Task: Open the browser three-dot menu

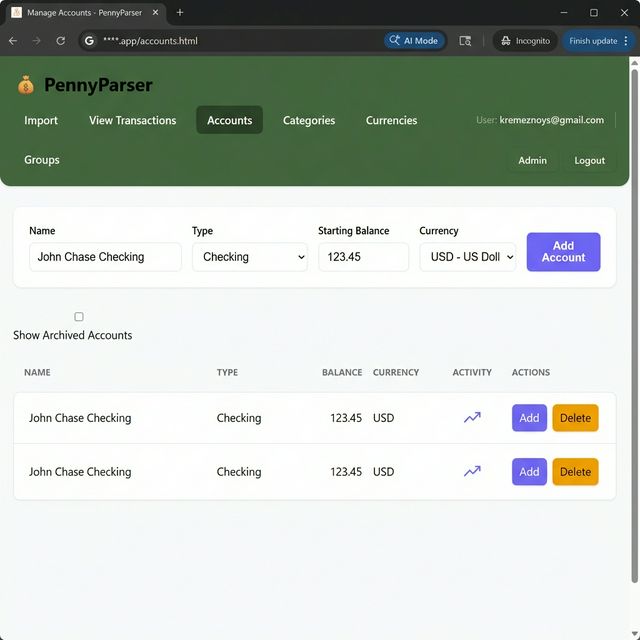Action: tap(626, 41)
